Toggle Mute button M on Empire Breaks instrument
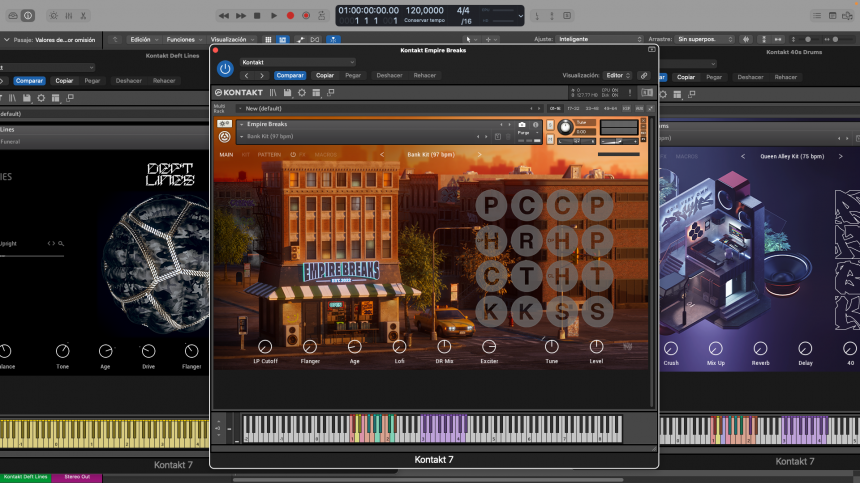The image size is (860, 483). point(550,139)
